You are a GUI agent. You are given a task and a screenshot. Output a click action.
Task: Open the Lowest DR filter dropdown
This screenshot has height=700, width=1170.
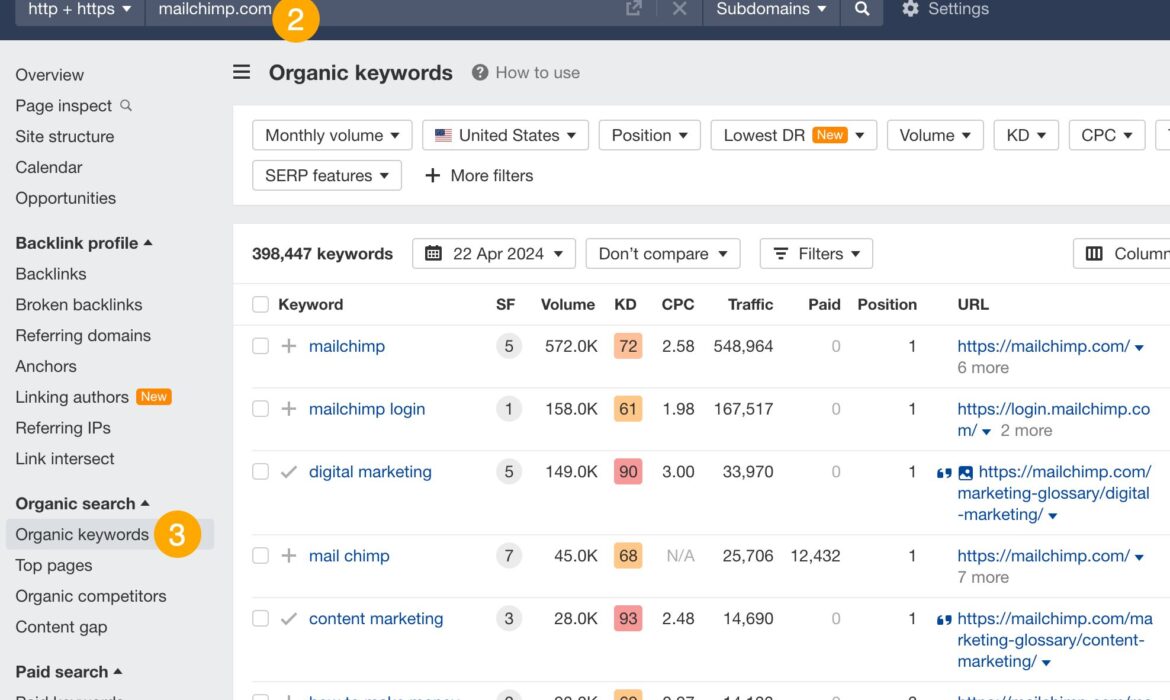coord(793,135)
